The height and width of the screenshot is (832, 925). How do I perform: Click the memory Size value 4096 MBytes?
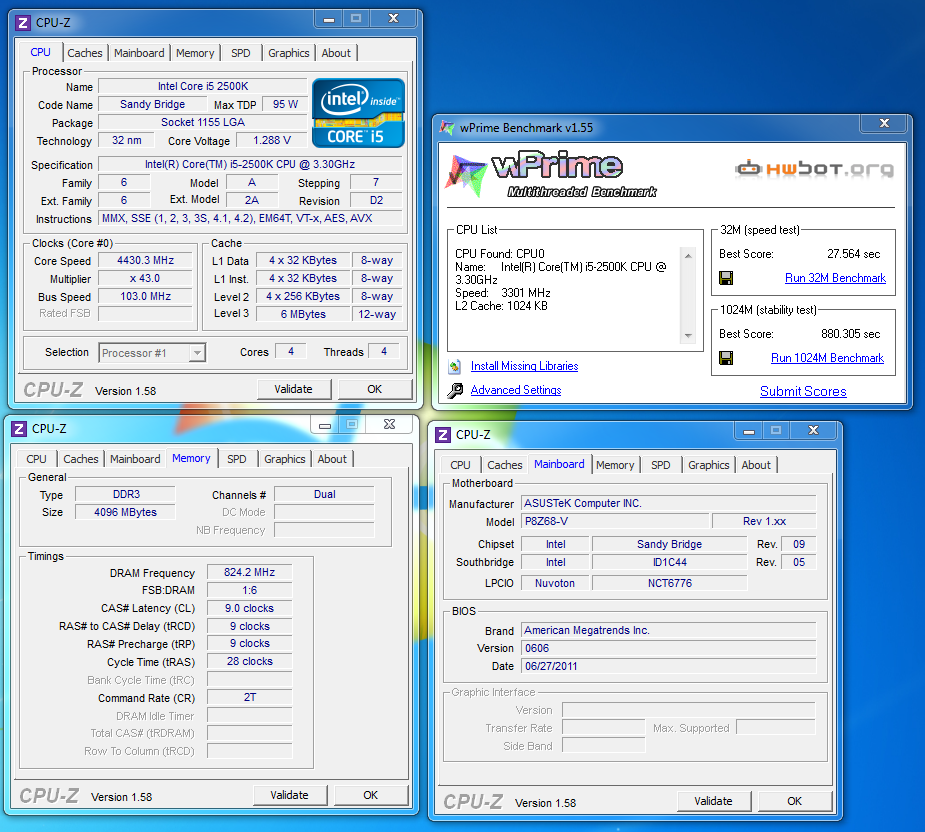(x=125, y=512)
